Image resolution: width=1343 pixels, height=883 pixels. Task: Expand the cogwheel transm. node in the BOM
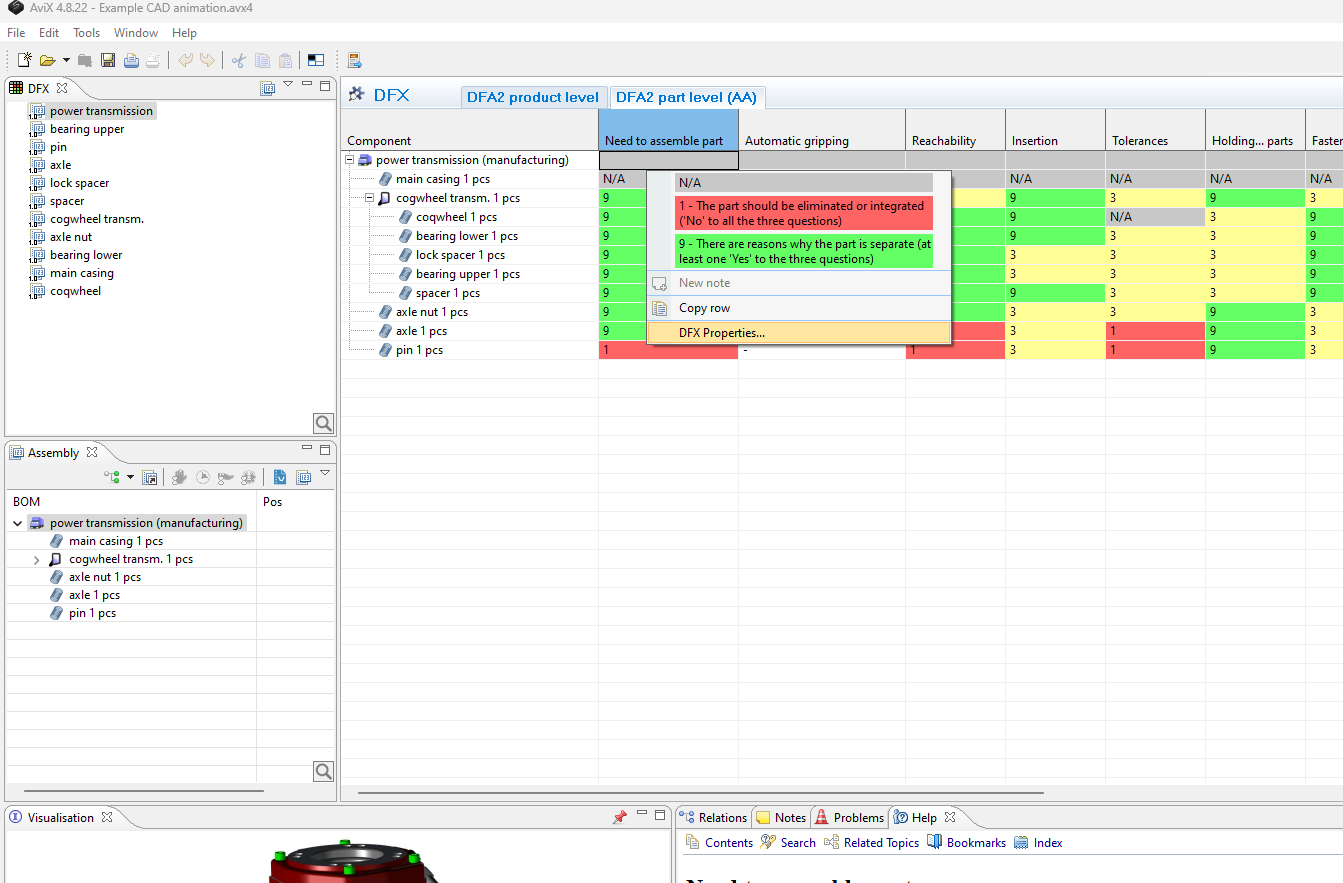[x=37, y=560]
